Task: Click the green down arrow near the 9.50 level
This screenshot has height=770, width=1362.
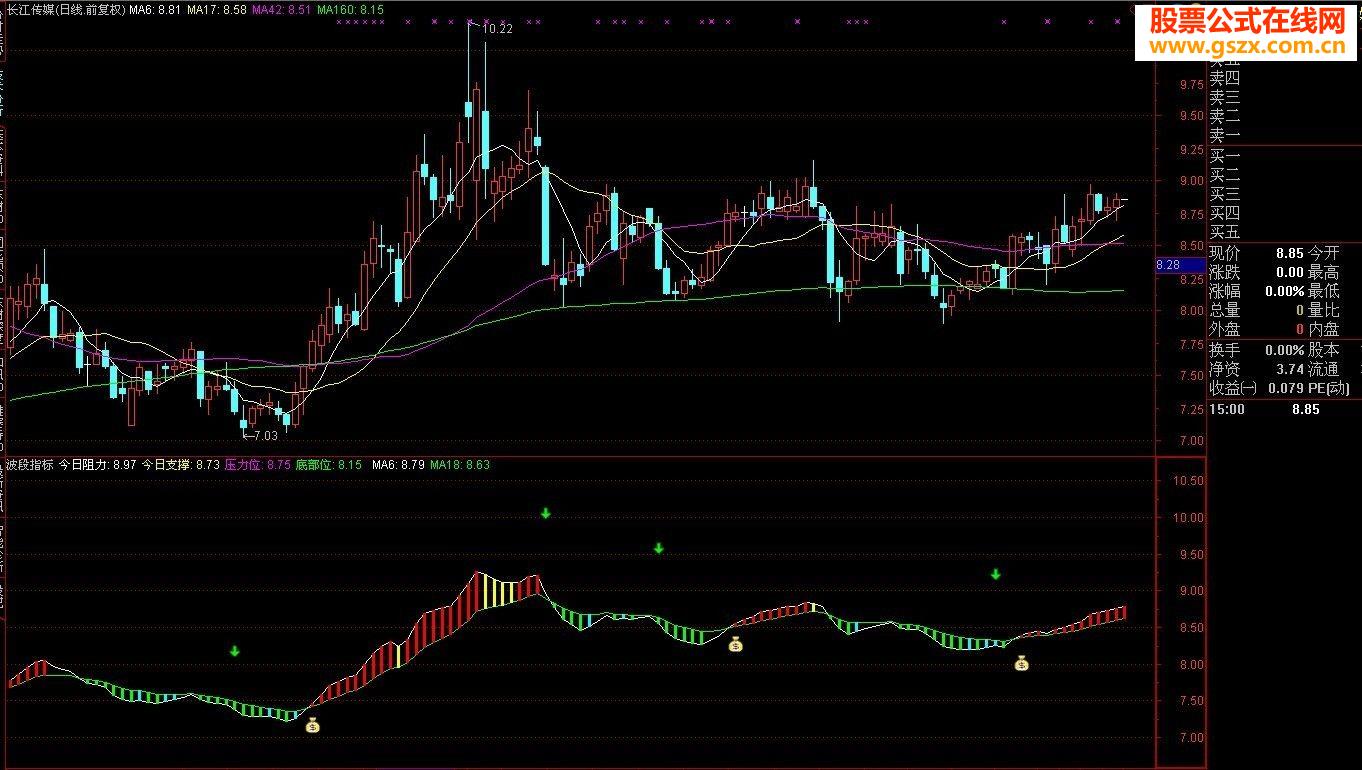Action: 658,547
